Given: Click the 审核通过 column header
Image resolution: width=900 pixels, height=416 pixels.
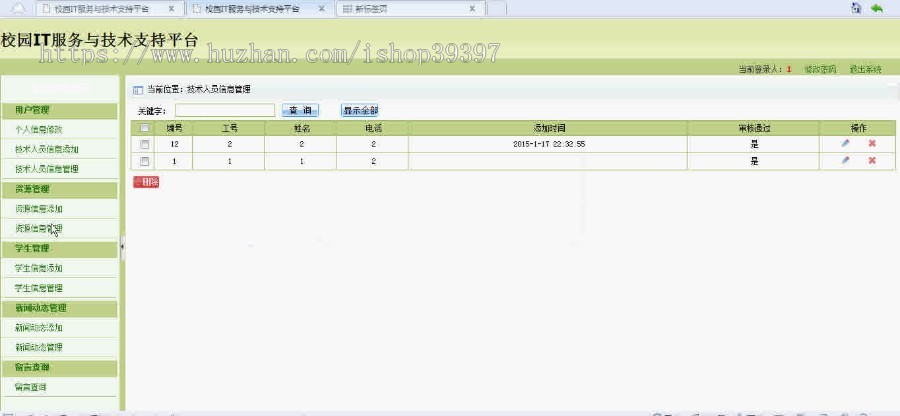Looking at the screenshot, I should point(754,128).
